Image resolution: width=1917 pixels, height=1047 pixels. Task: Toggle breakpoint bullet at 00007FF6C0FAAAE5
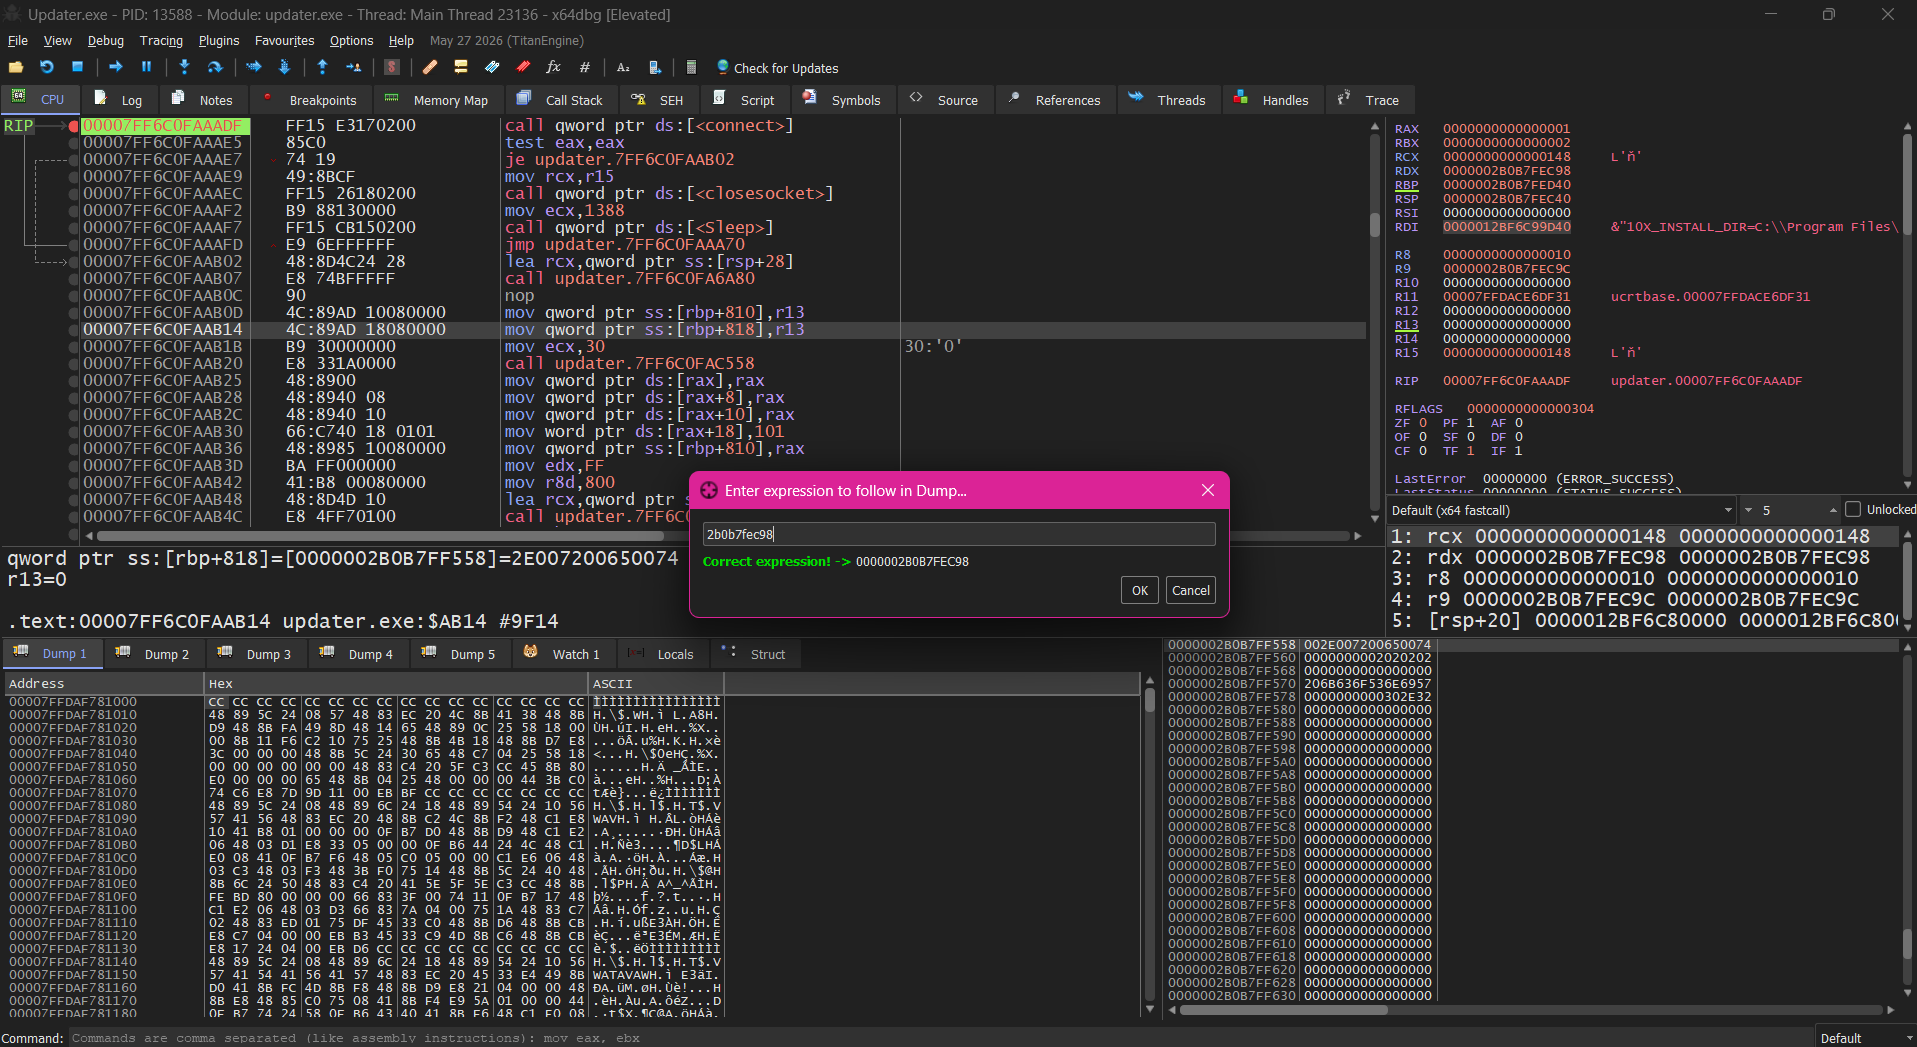(74, 143)
